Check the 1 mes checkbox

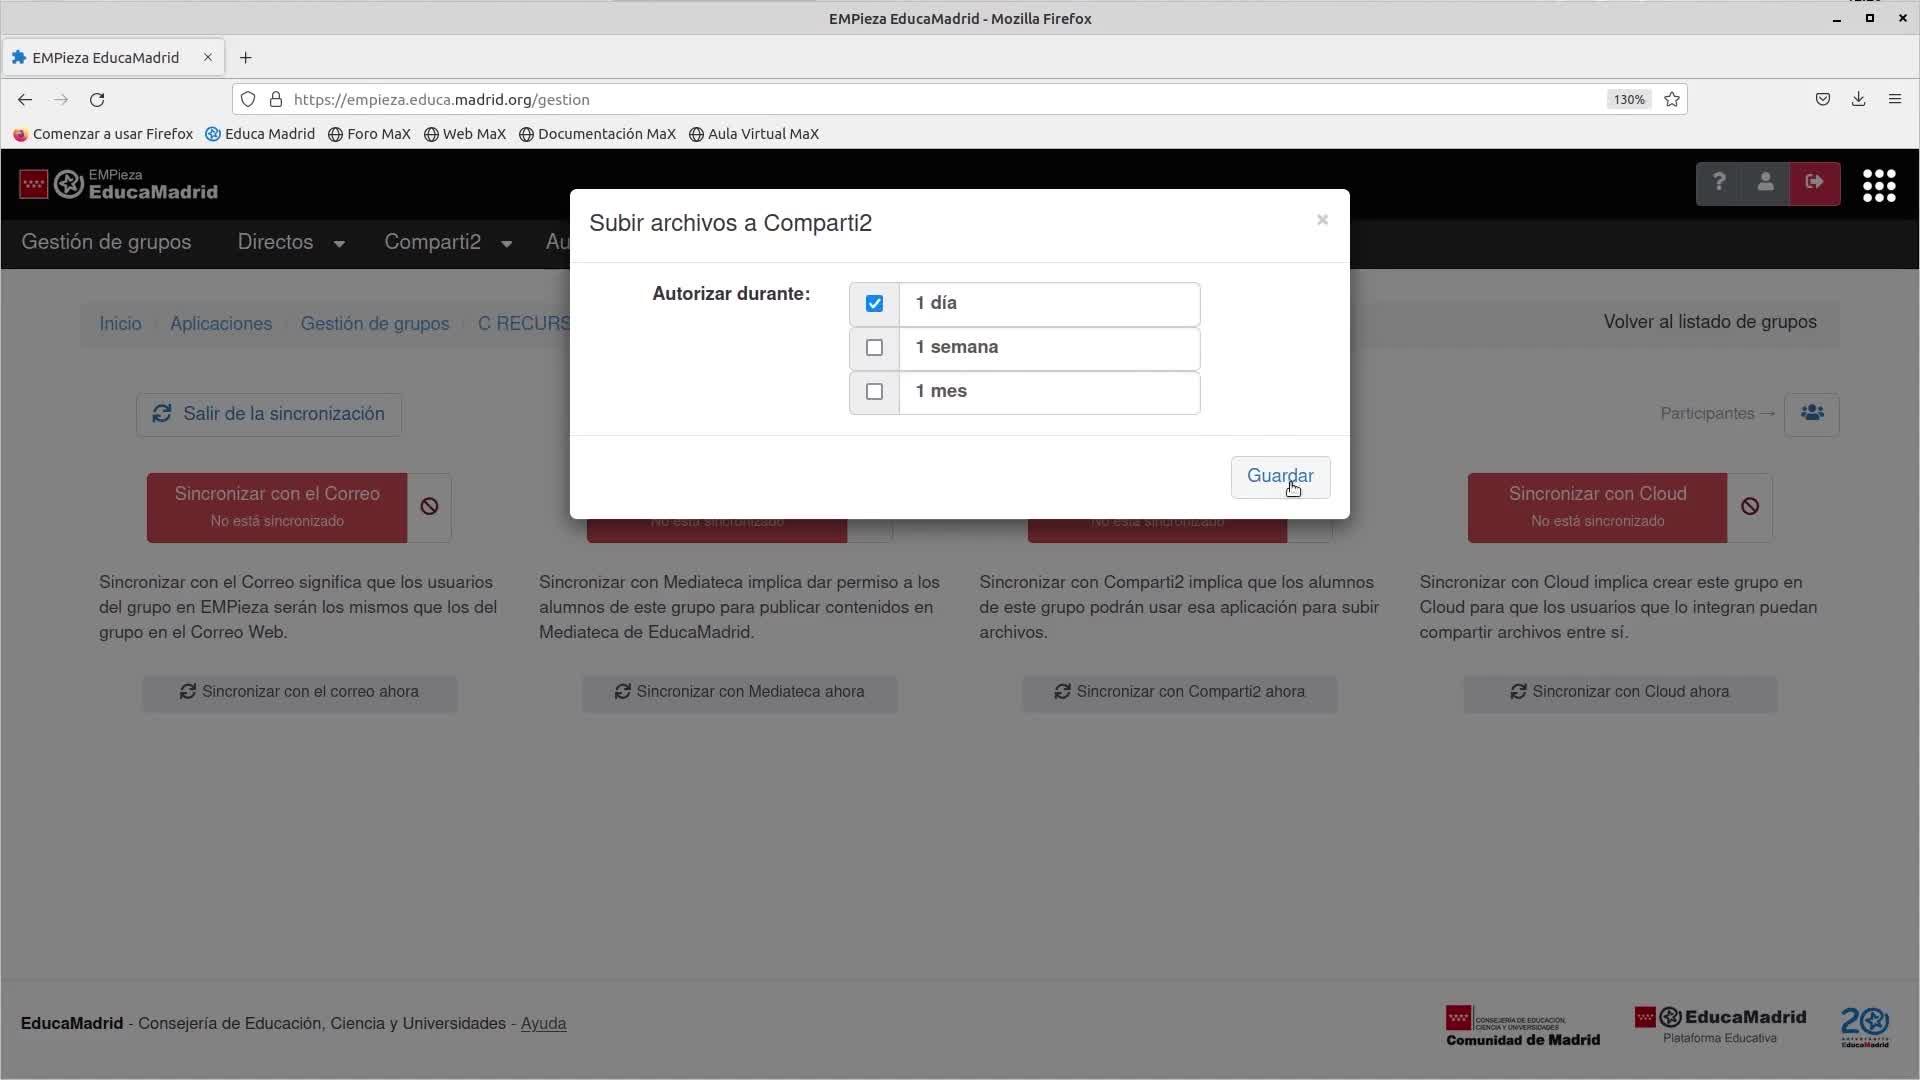(874, 392)
